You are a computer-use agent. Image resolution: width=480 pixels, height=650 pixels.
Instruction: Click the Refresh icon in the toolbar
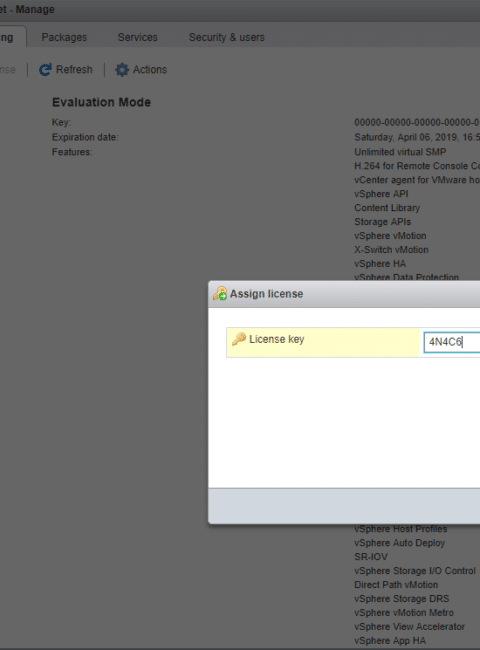[45, 70]
